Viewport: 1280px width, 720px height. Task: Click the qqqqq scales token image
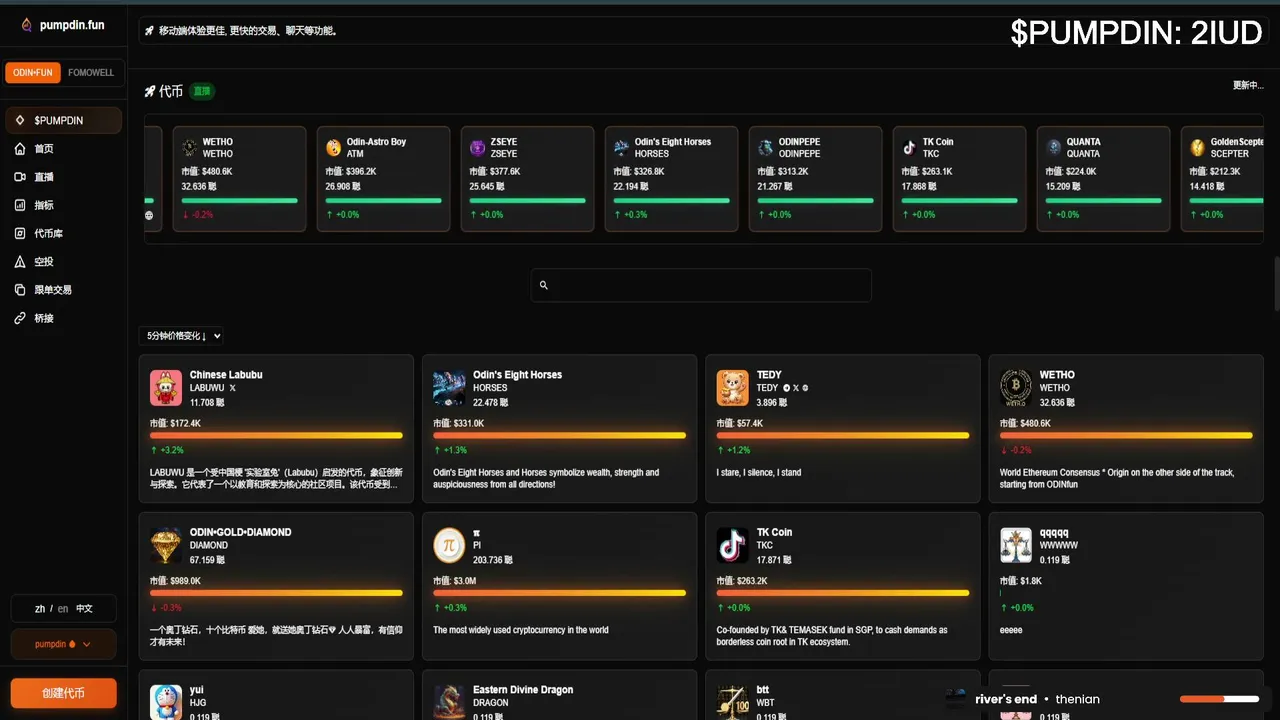coord(1016,545)
